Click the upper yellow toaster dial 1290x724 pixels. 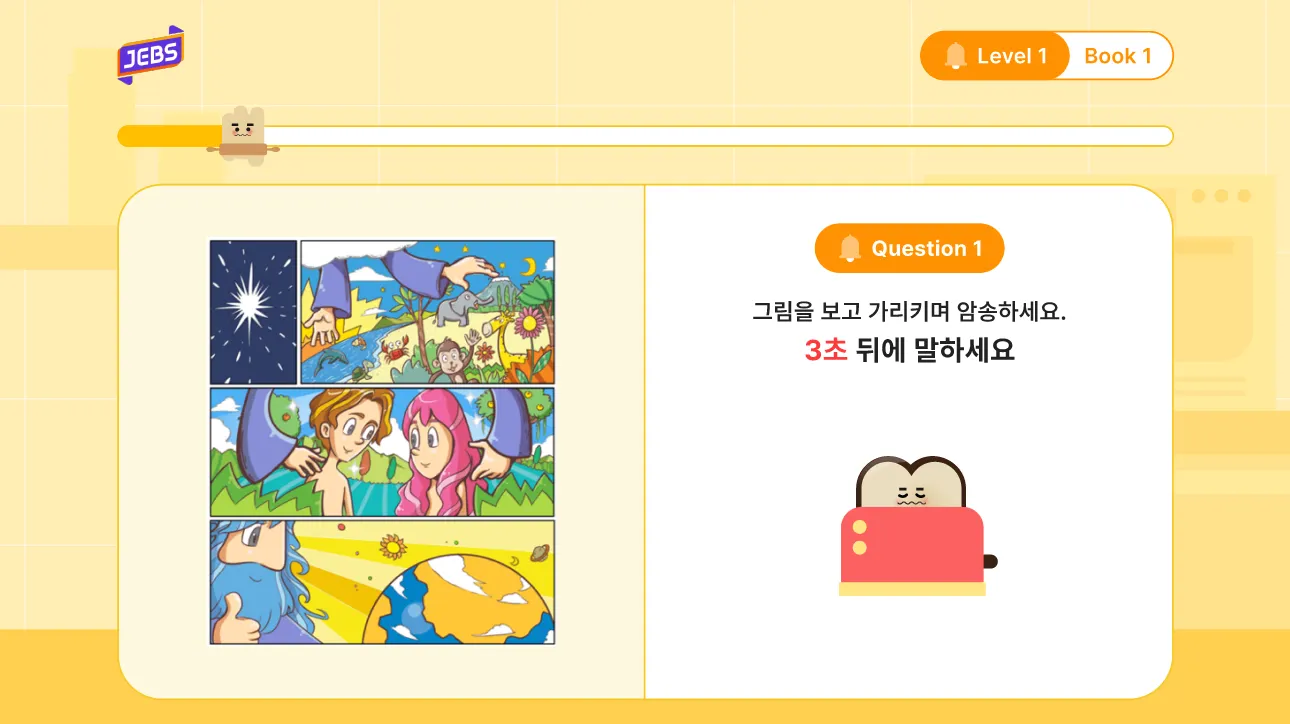(860, 527)
